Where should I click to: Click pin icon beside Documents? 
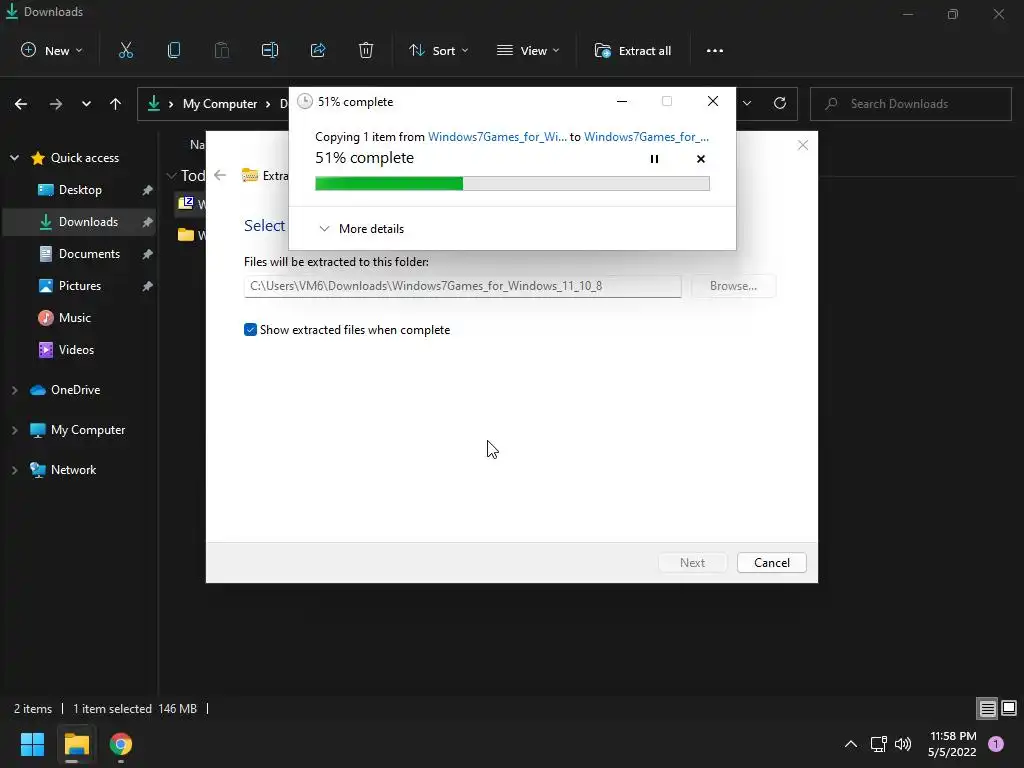pyautogui.click(x=148, y=253)
